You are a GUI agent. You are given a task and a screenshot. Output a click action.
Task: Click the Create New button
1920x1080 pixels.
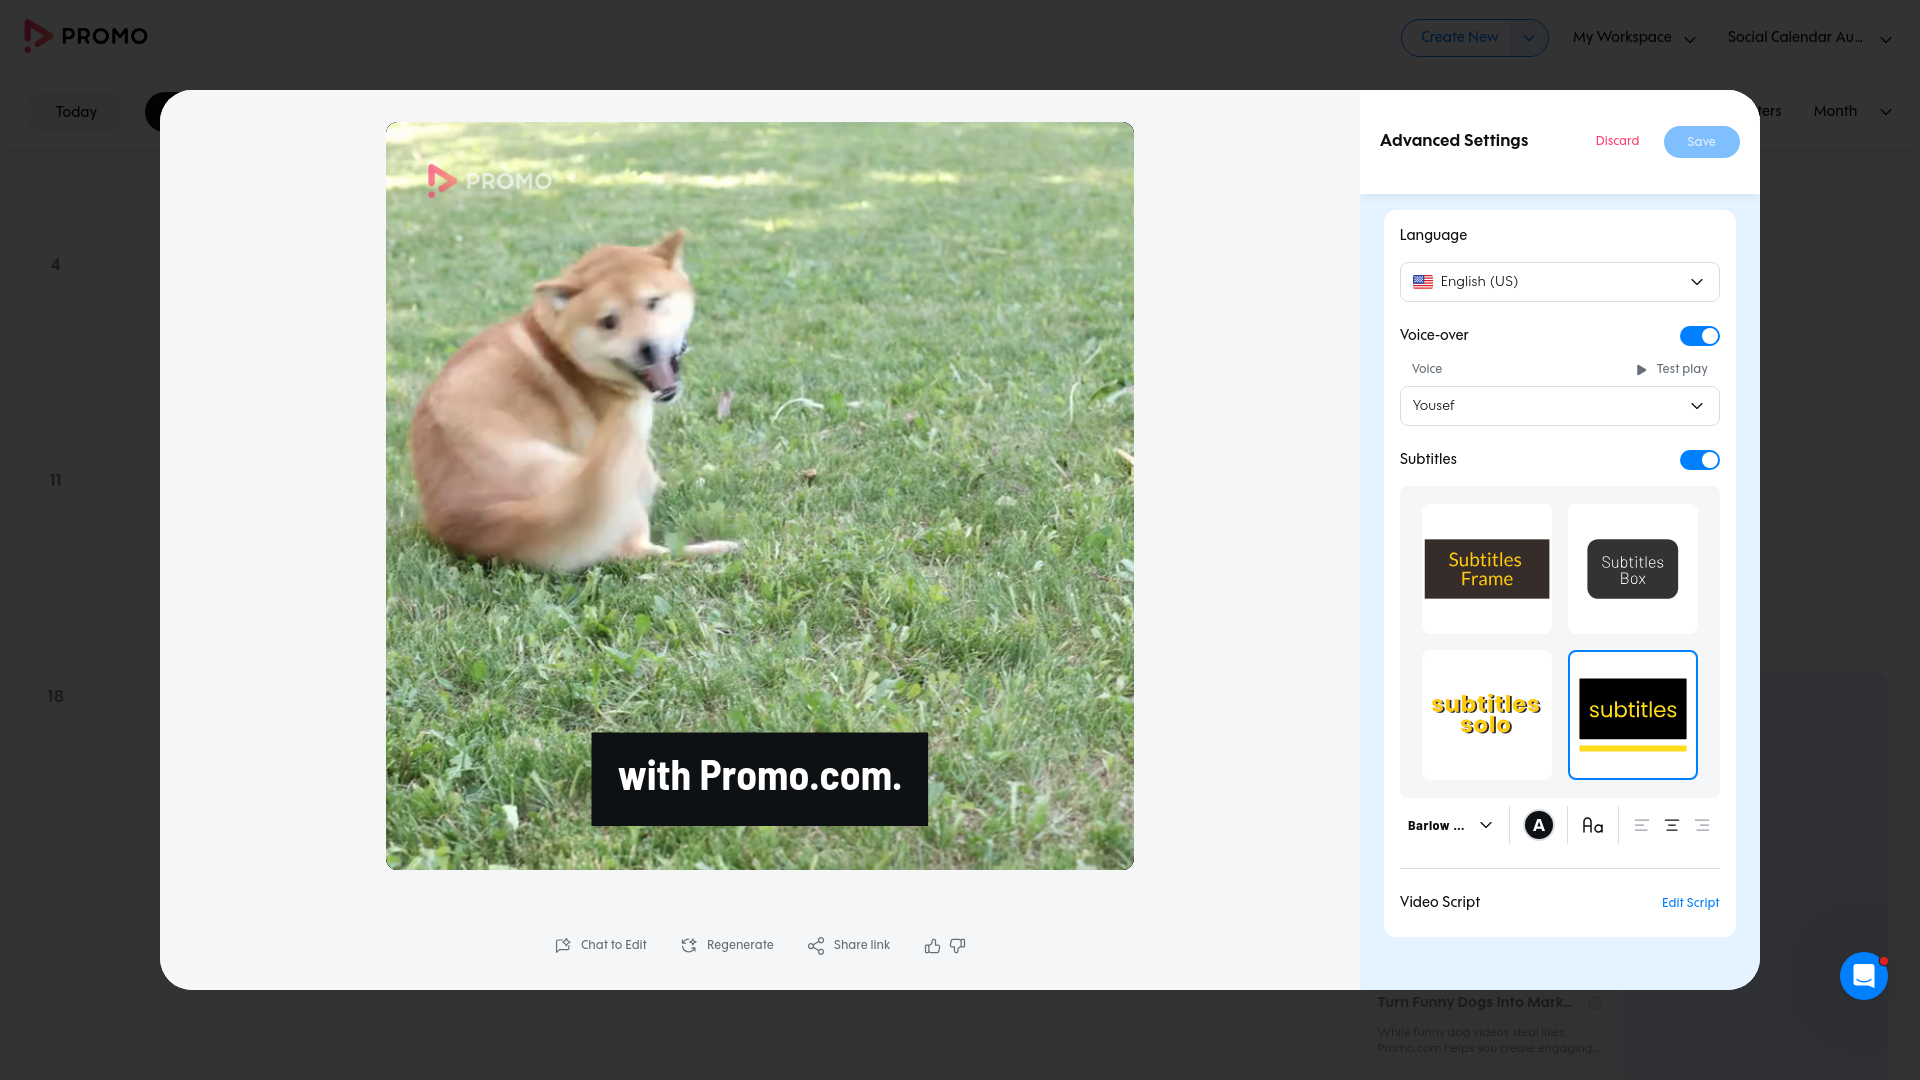click(x=1459, y=38)
